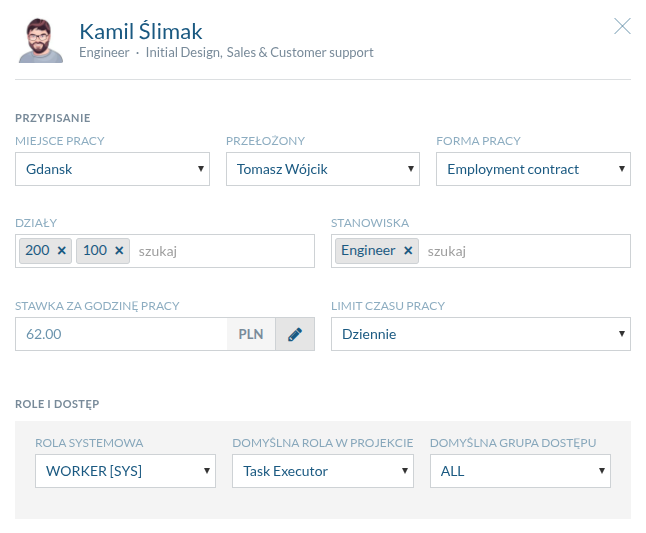The height and width of the screenshot is (533, 646).
Task: Click the ROLA SYSTEMOWA label
Action: [x=89, y=443]
